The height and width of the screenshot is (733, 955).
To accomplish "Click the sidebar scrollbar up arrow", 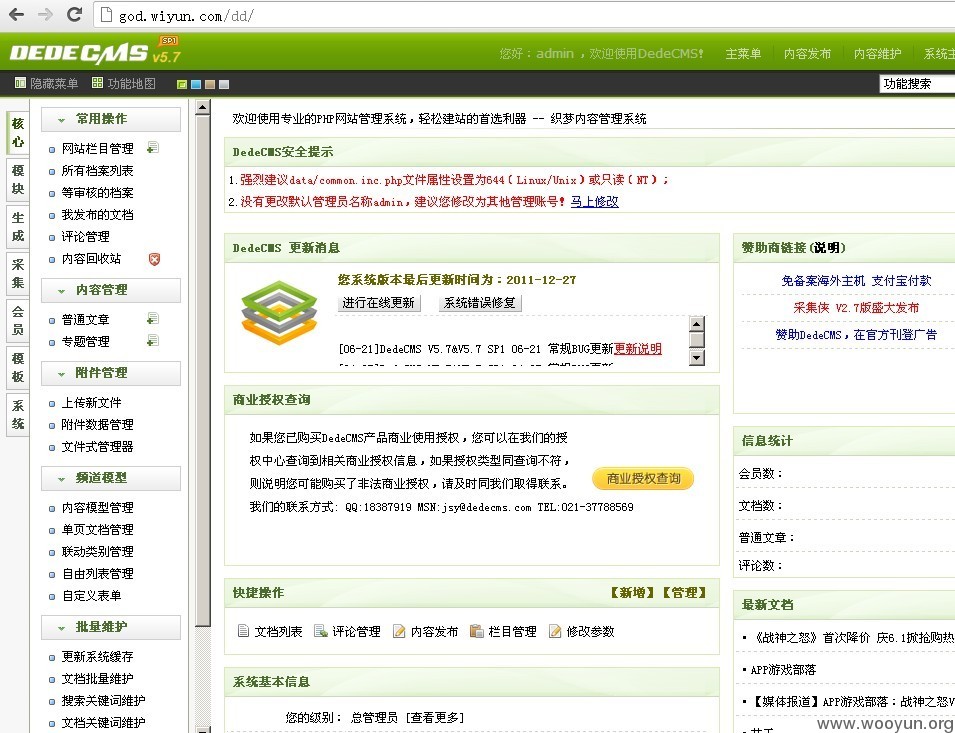I will (203, 108).
